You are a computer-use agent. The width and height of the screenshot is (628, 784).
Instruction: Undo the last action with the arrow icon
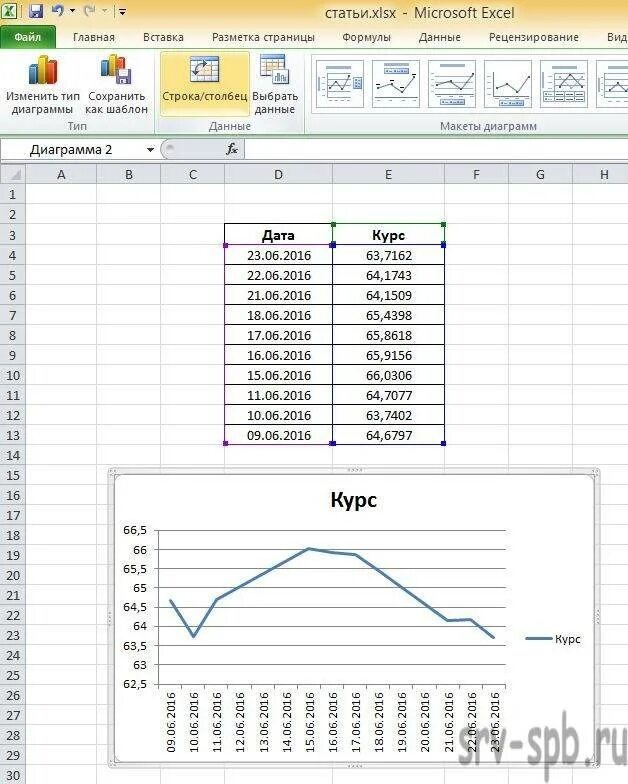[58, 10]
